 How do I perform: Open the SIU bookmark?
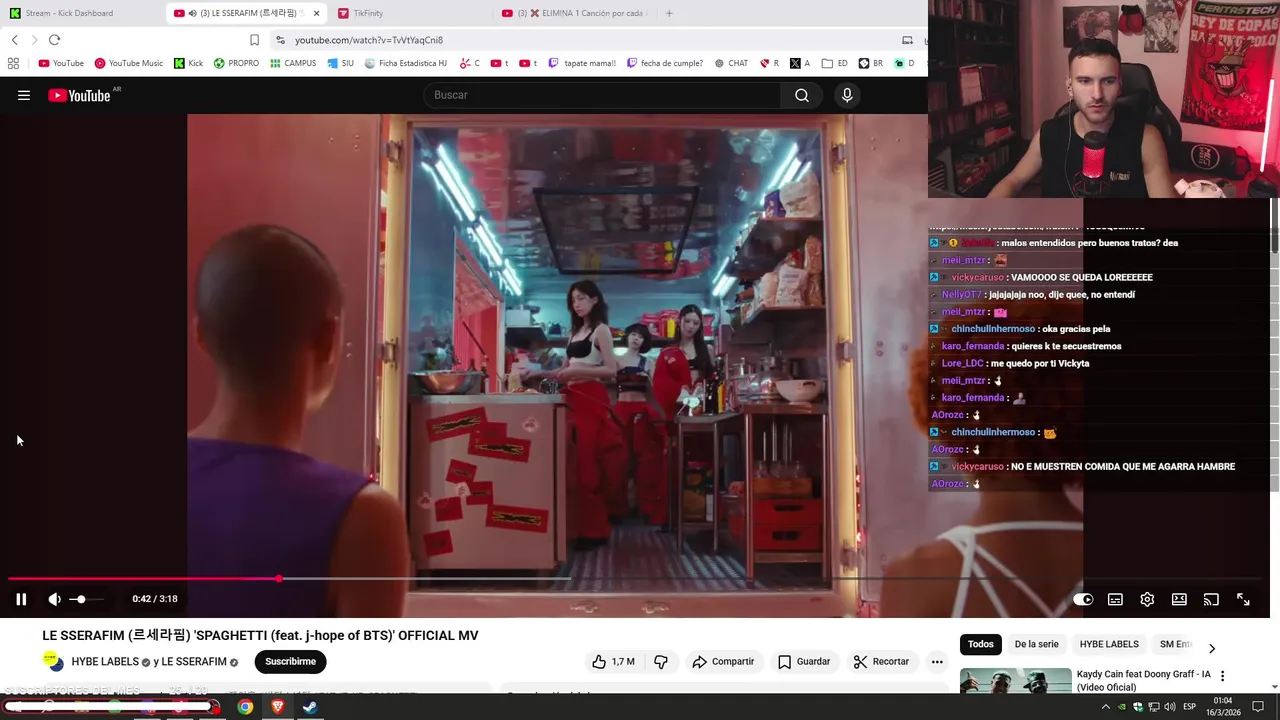(x=341, y=63)
